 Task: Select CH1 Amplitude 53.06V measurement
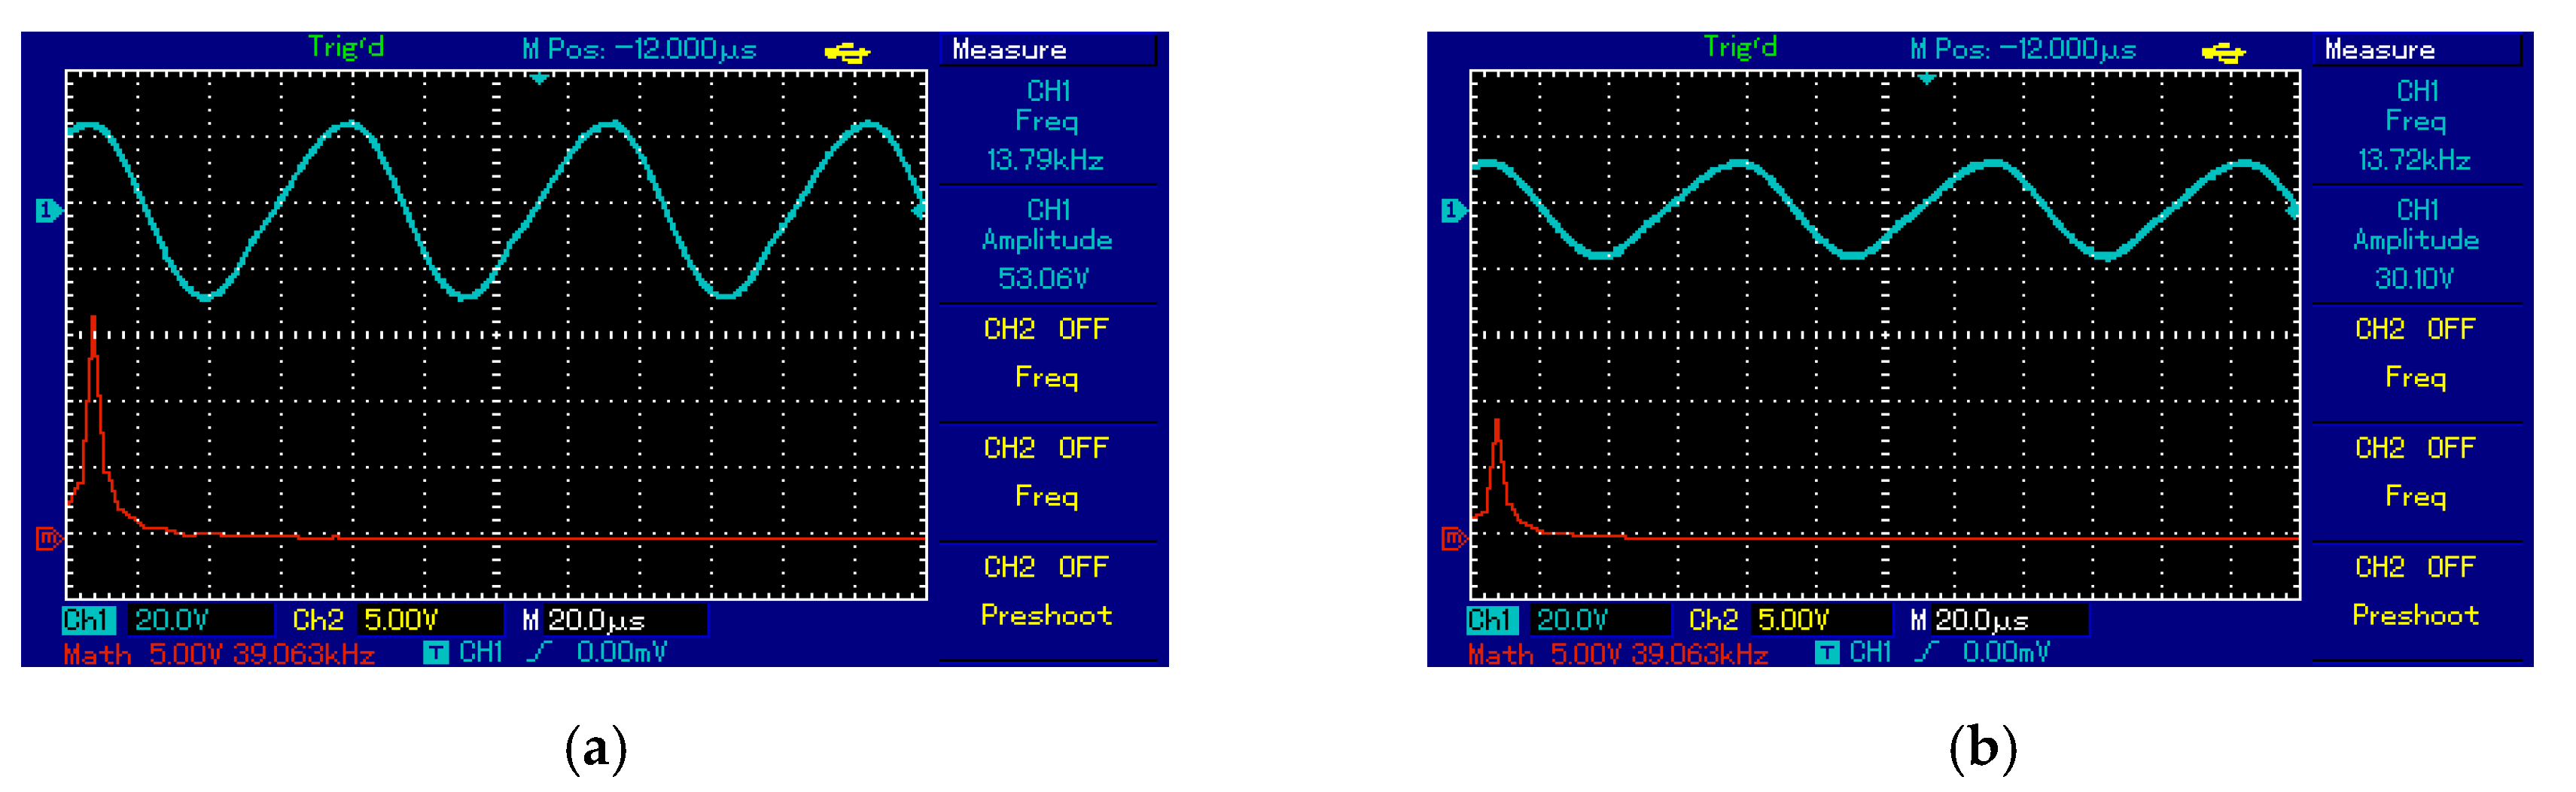tap(1047, 244)
